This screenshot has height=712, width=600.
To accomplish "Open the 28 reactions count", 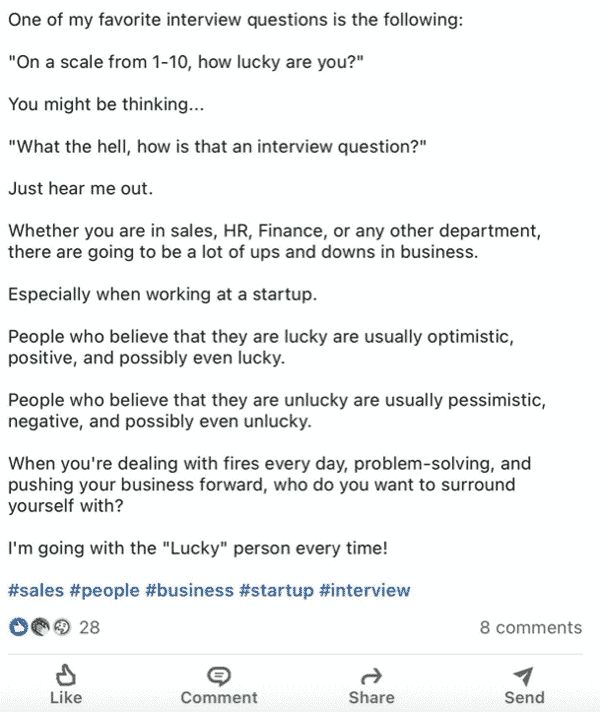I will tap(89, 627).
